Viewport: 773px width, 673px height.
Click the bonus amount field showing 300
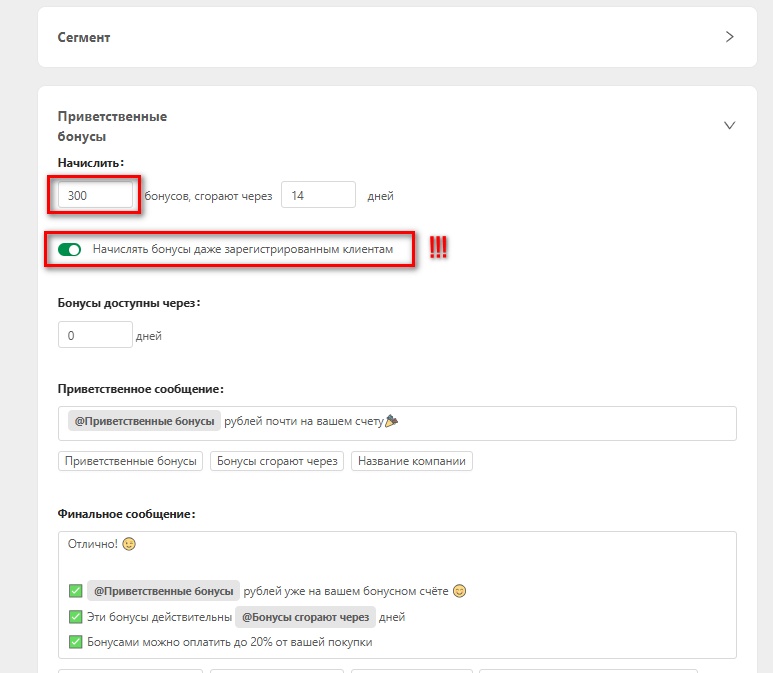click(x=95, y=195)
